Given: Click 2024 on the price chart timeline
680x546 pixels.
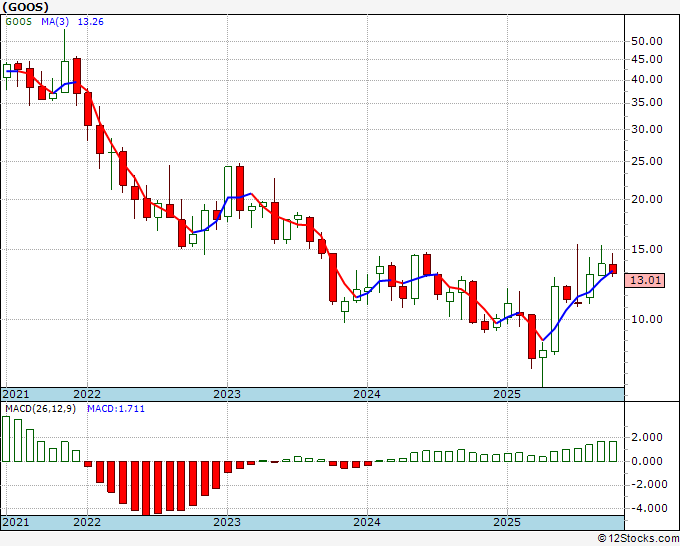Looking at the screenshot, I should [367, 394].
